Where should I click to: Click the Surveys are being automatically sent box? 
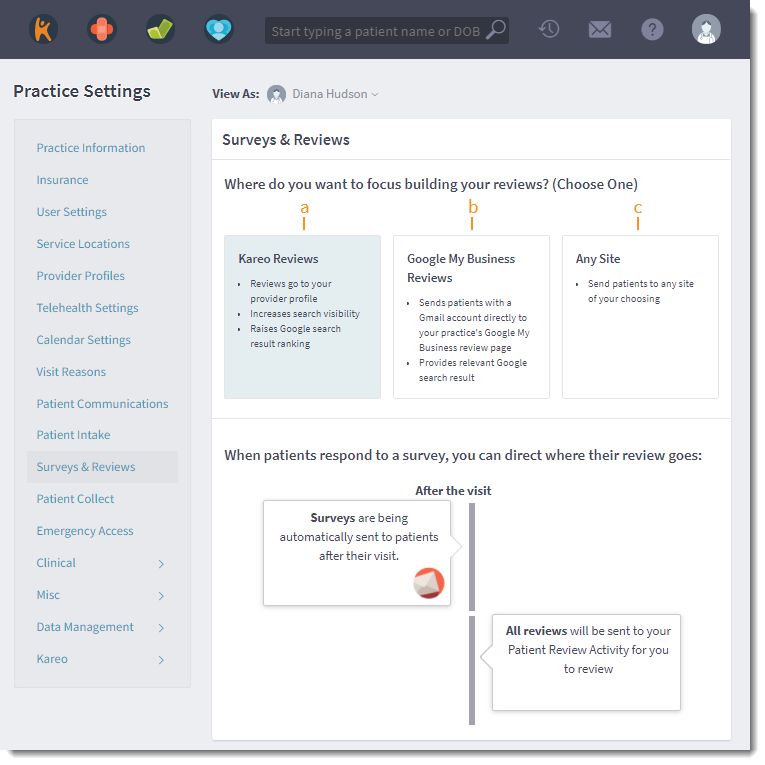(x=357, y=553)
